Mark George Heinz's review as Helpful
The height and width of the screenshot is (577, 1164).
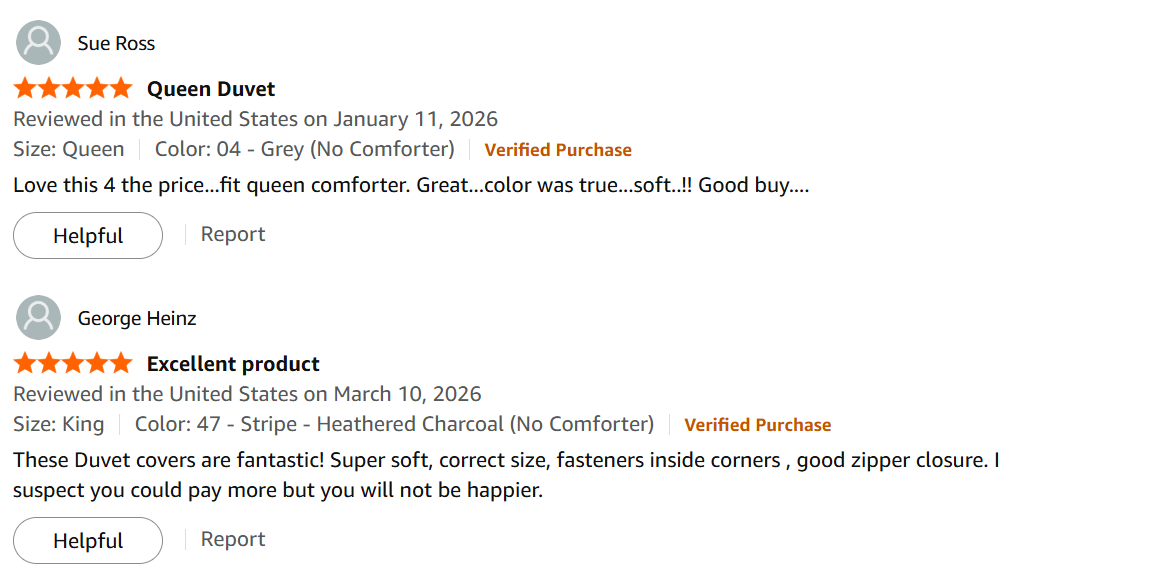point(88,541)
